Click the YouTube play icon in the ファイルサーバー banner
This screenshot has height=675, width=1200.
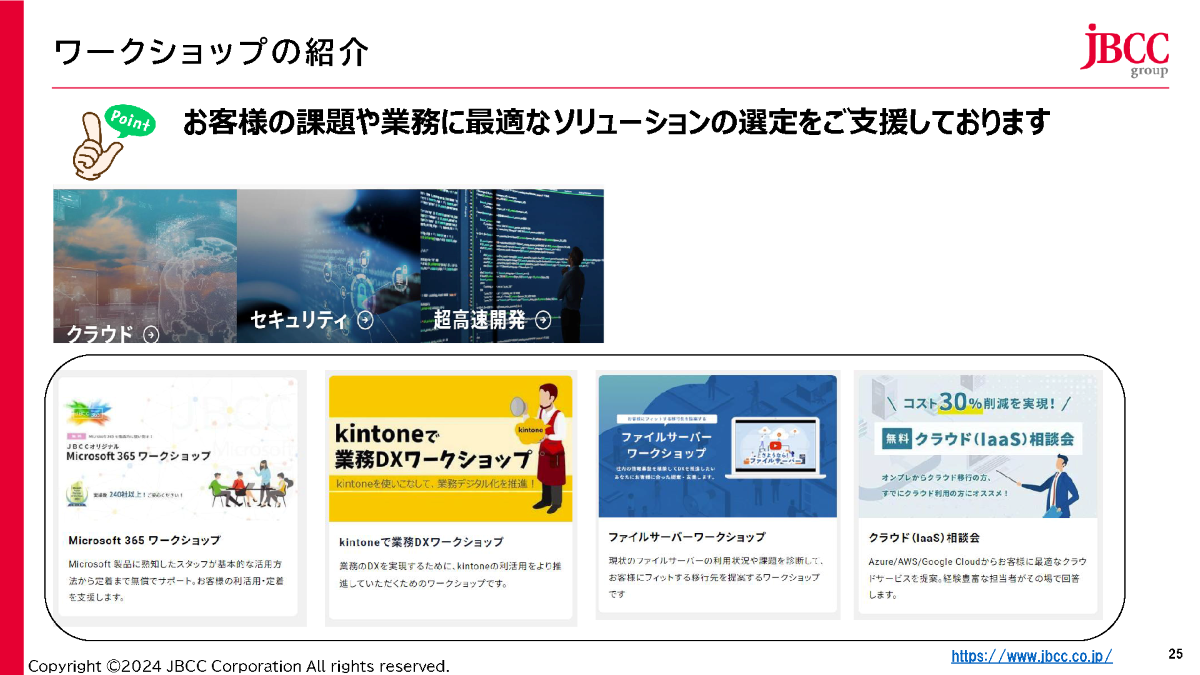click(776, 445)
